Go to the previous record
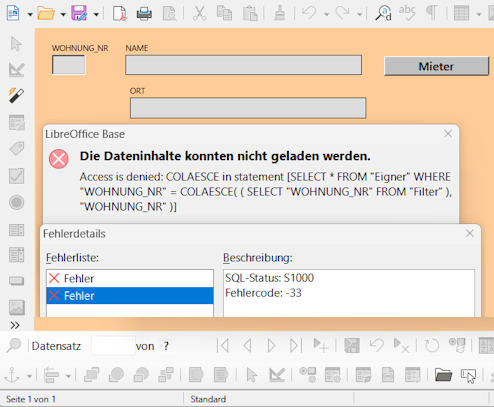 pos(247,345)
